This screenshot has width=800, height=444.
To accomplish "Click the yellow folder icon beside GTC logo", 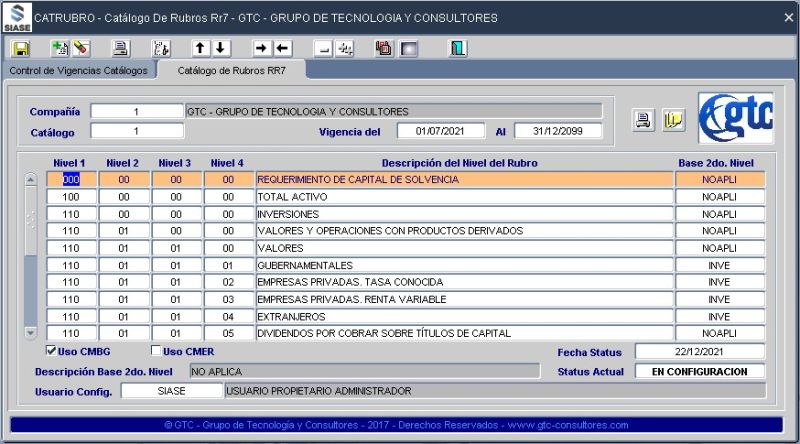I will [673, 120].
